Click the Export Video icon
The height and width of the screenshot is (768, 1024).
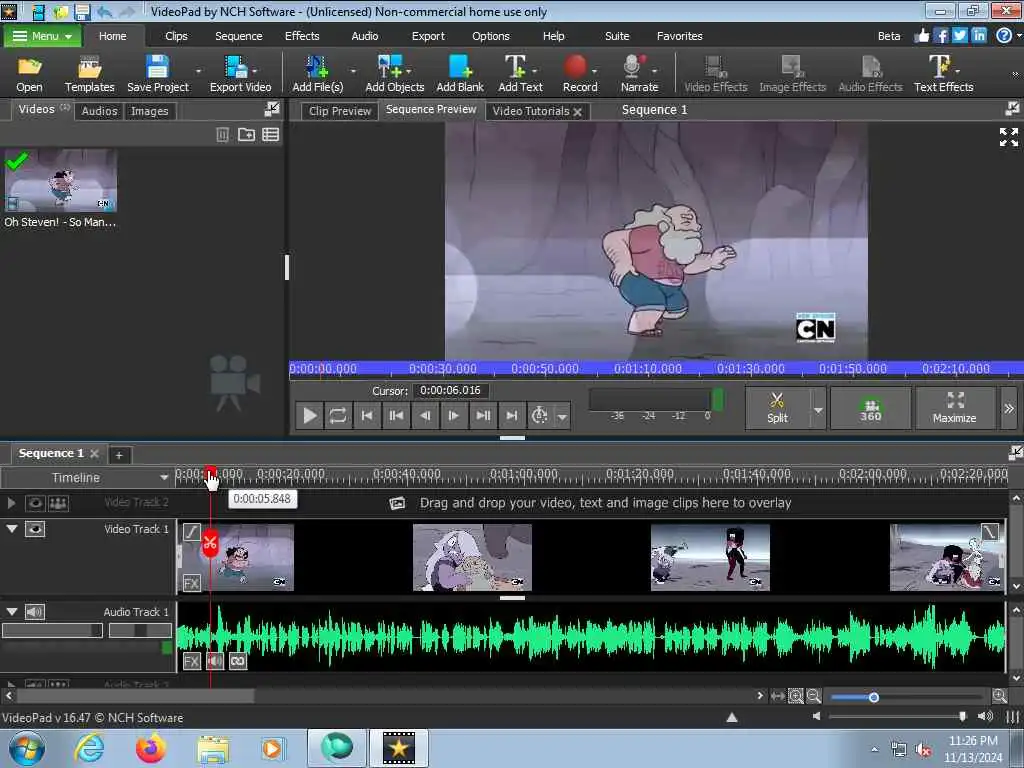coord(236,67)
